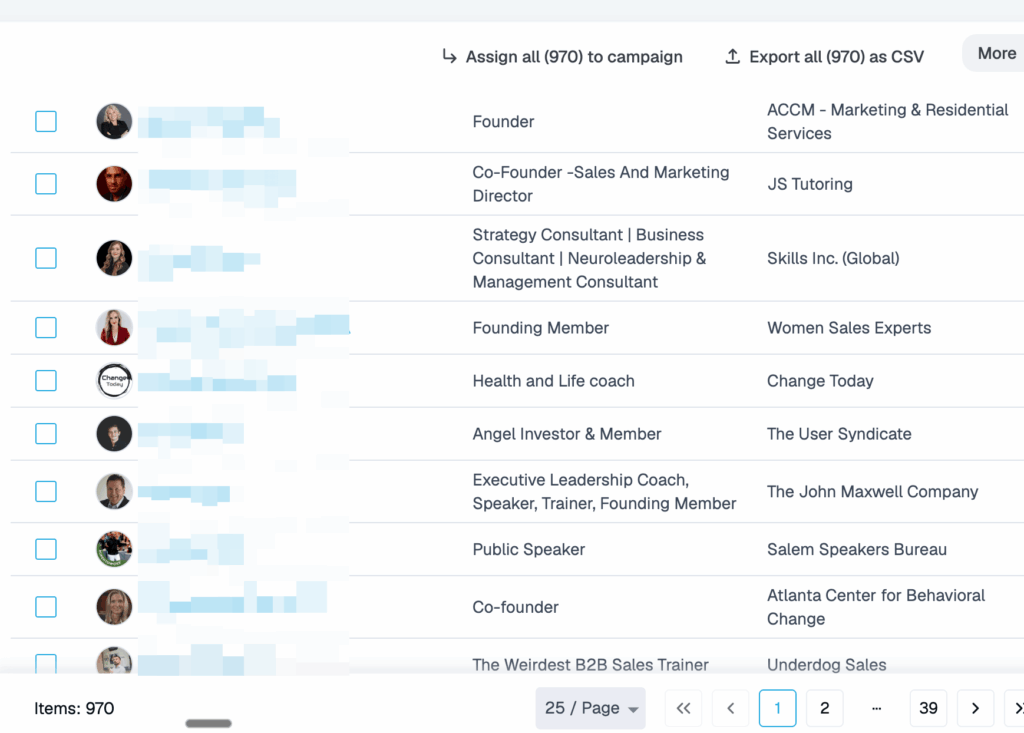Open the 25 / Page dropdown
This screenshot has width=1024, height=733.
(590, 708)
